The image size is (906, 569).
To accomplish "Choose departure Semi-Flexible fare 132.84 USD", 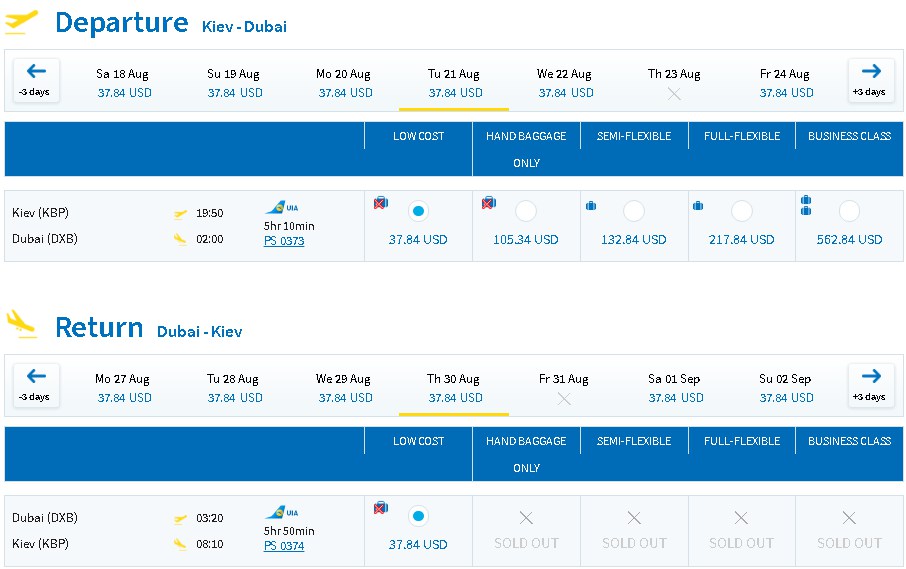I will click(634, 211).
